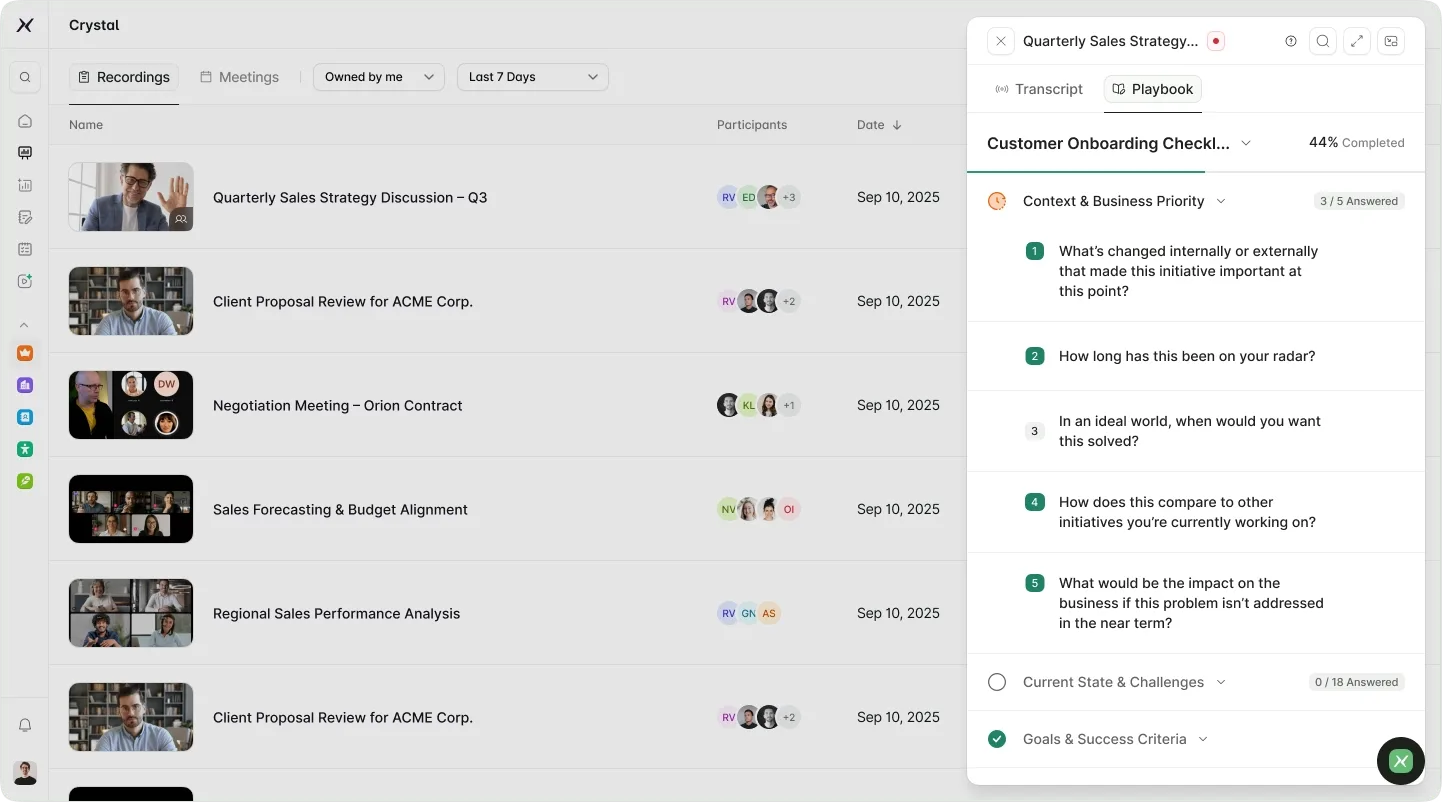The width and height of the screenshot is (1442, 802).
Task: Open notifications bell in sidebar
Action: (x=25, y=725)
